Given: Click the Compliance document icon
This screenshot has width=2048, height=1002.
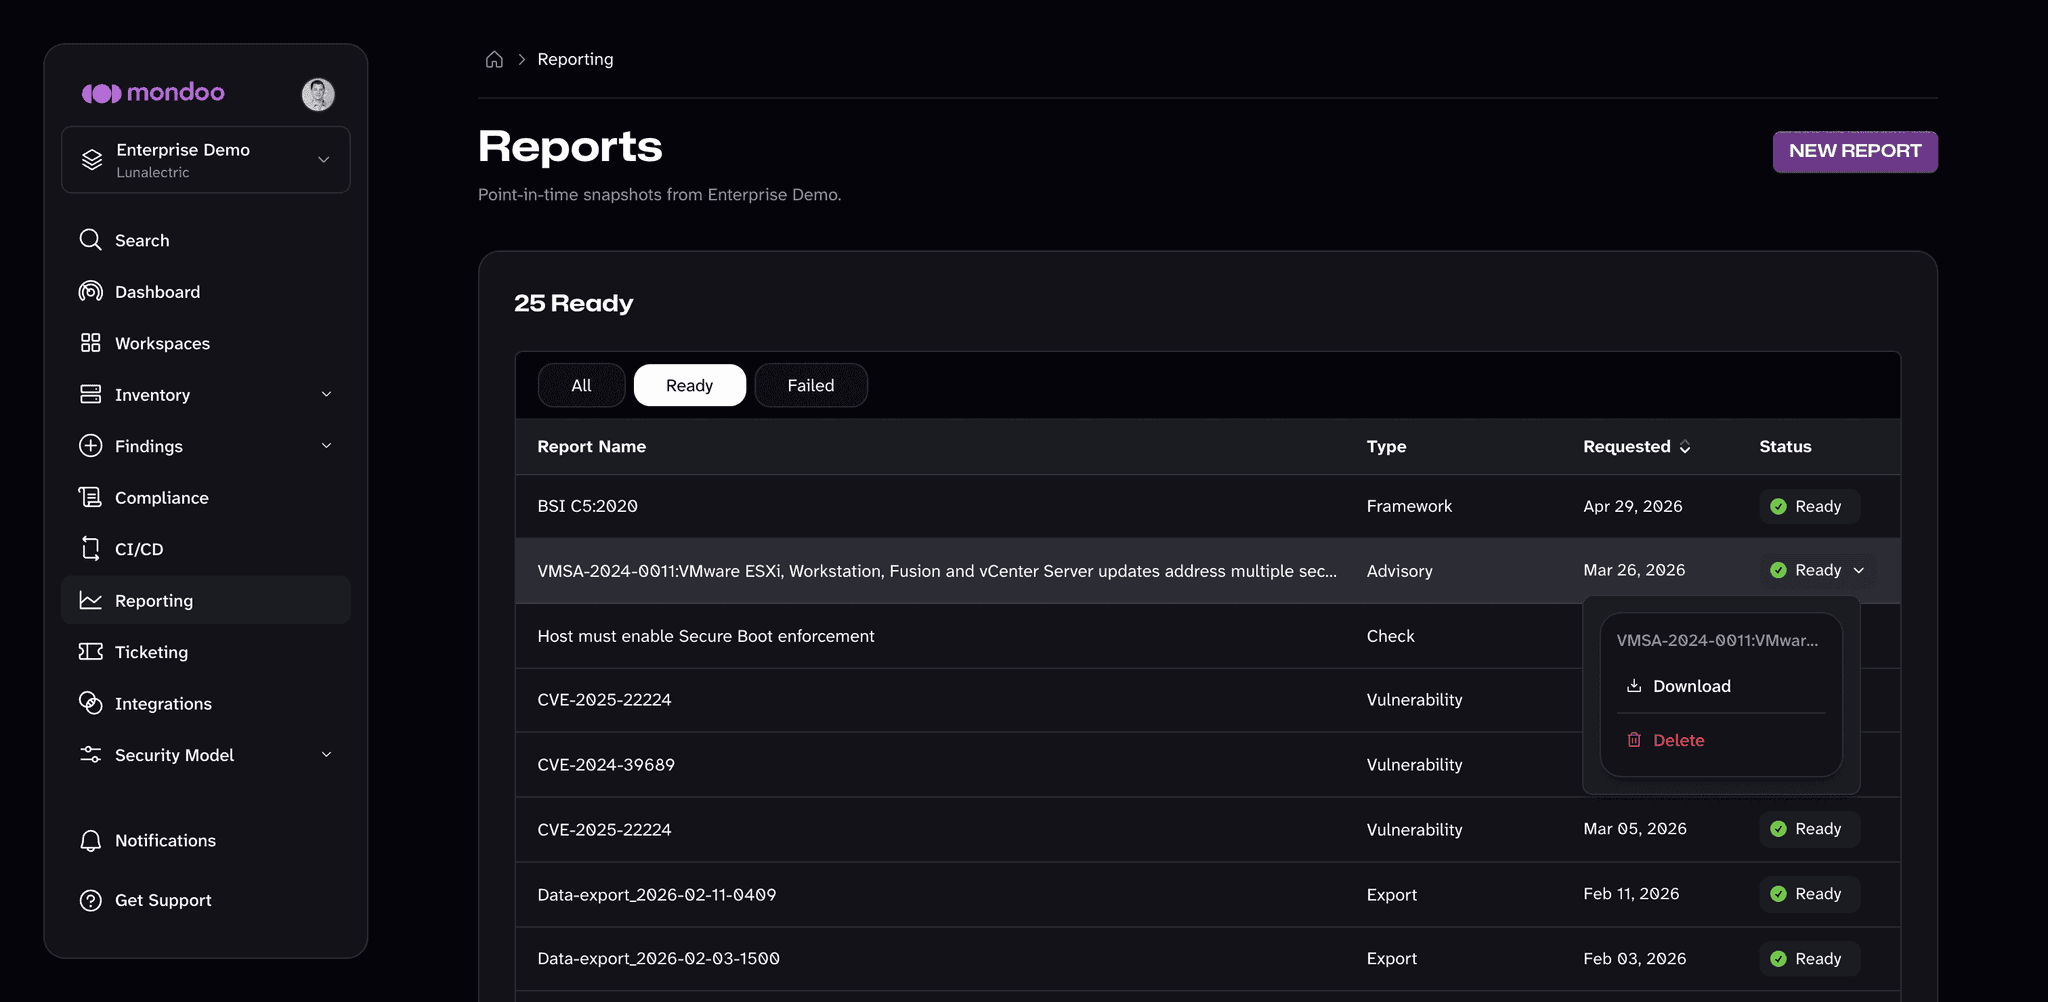Looking at the screenshot, I should [x=90, y=497].
